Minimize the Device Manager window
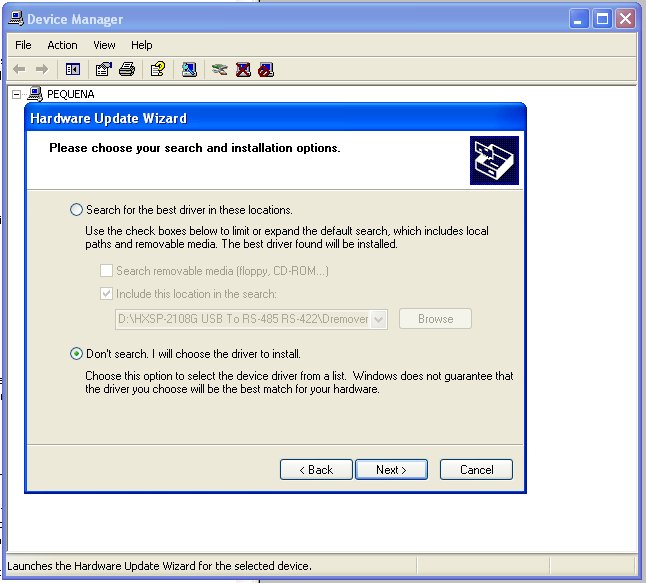Image resolution: width=646 pixels, height=583 pixels. point(579,19)
